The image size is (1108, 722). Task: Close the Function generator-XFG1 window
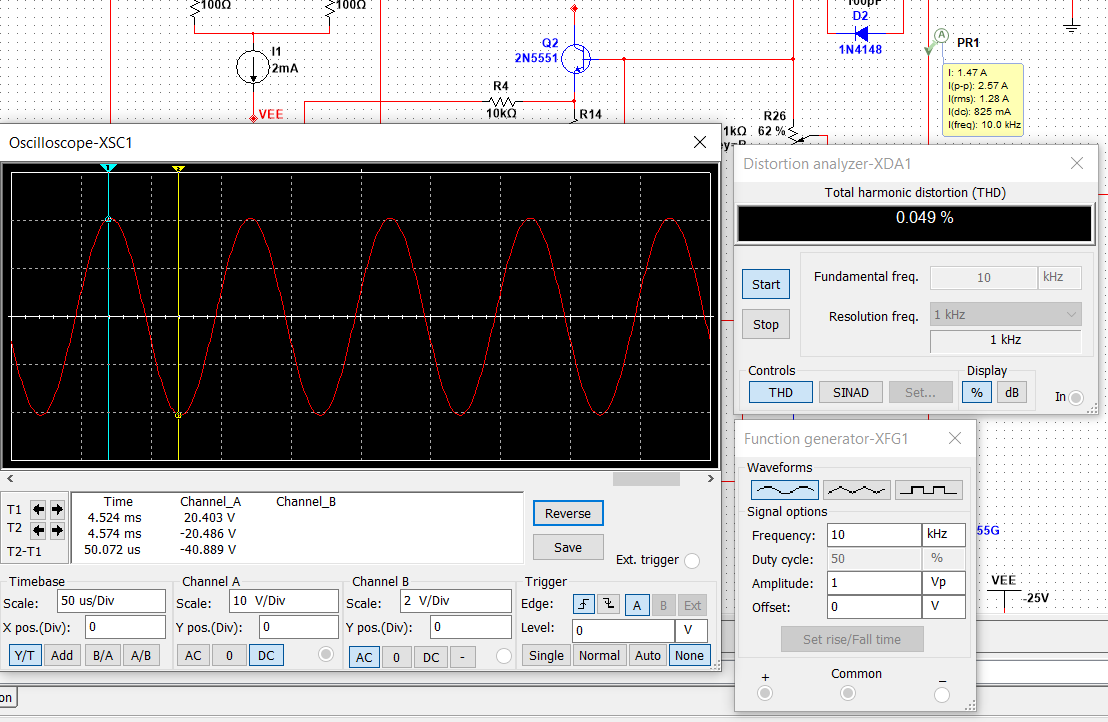click(955, 438)
